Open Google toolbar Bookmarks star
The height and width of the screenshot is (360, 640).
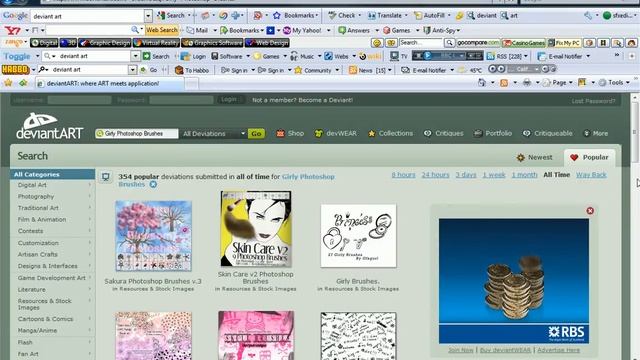click(x=277, y=16)
